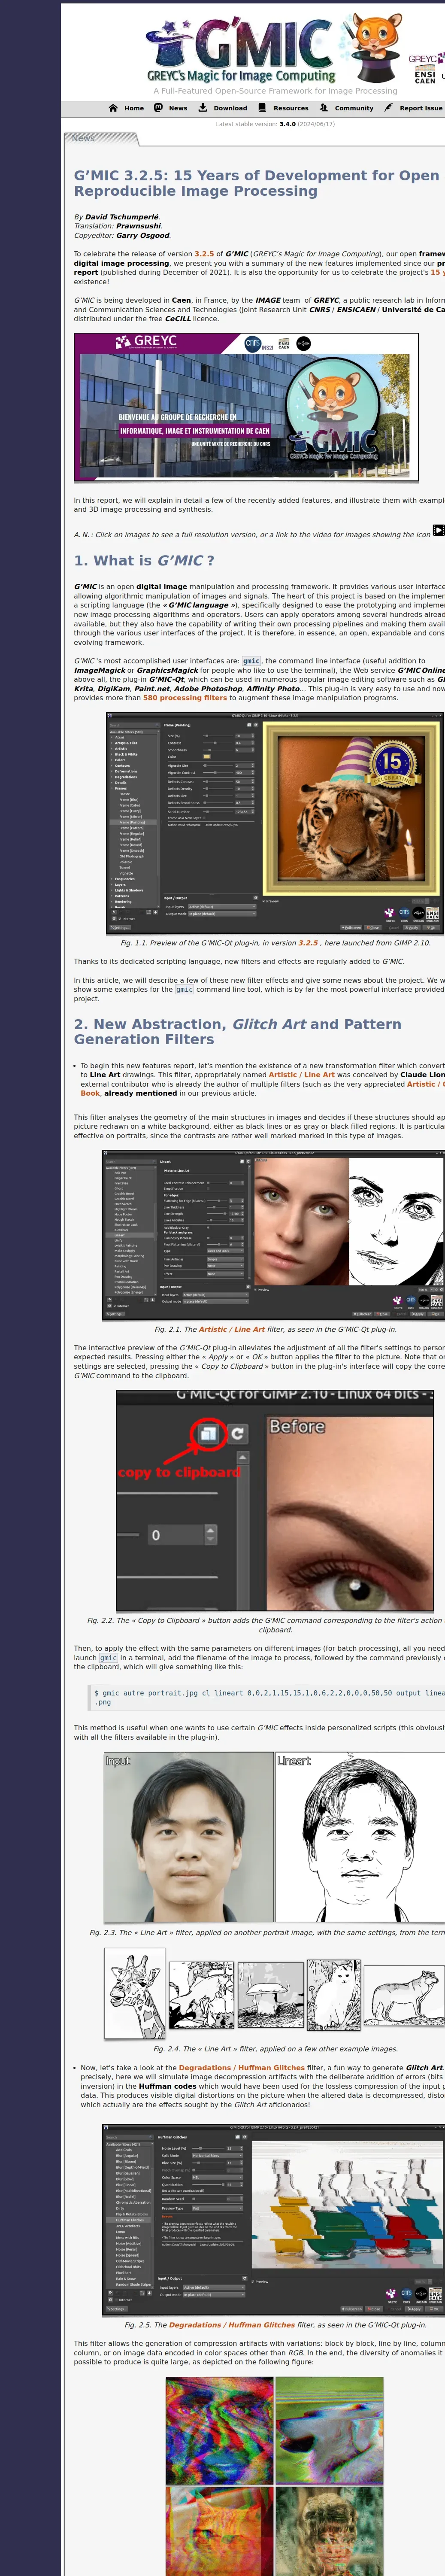Image resolution: width=445 pixels, height=2576 pixels.
Task: Open the glitch art examples image grid
Action: coord(275,2475)
